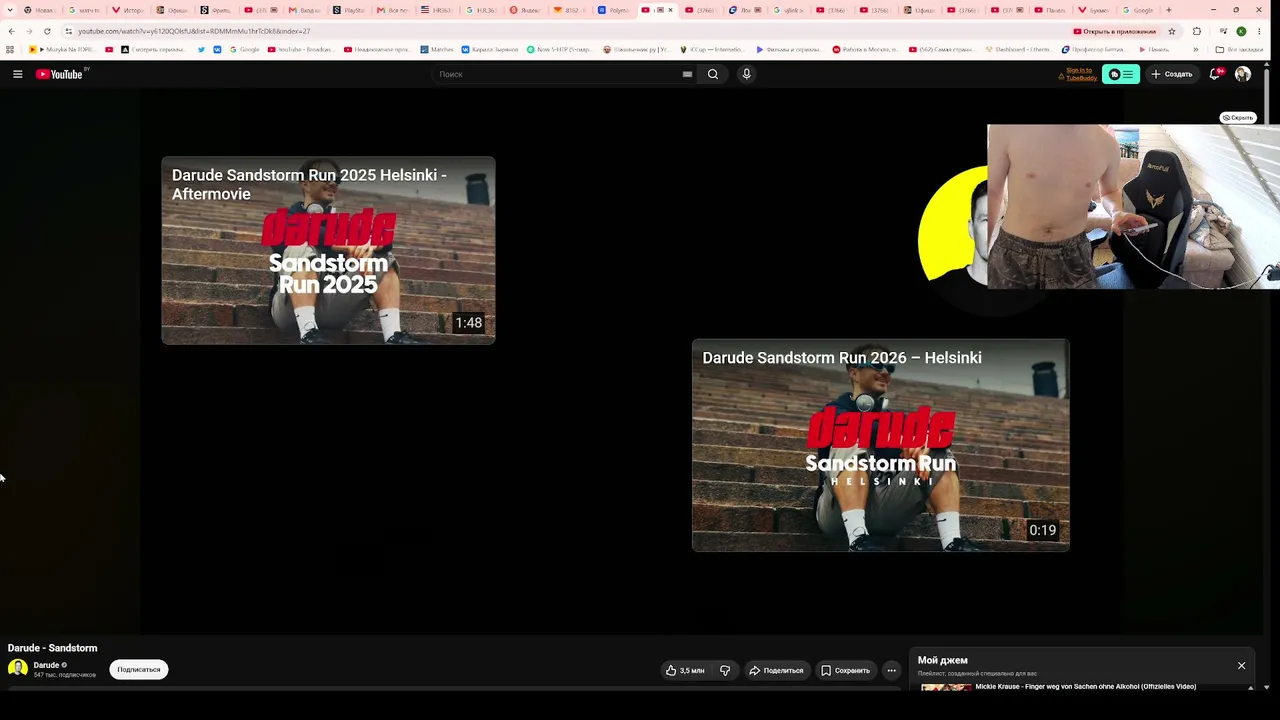This screenshot has width=1280, height=720.
Task: Hide the webcam overlay with Скрыть
Action: [1238, 118]
